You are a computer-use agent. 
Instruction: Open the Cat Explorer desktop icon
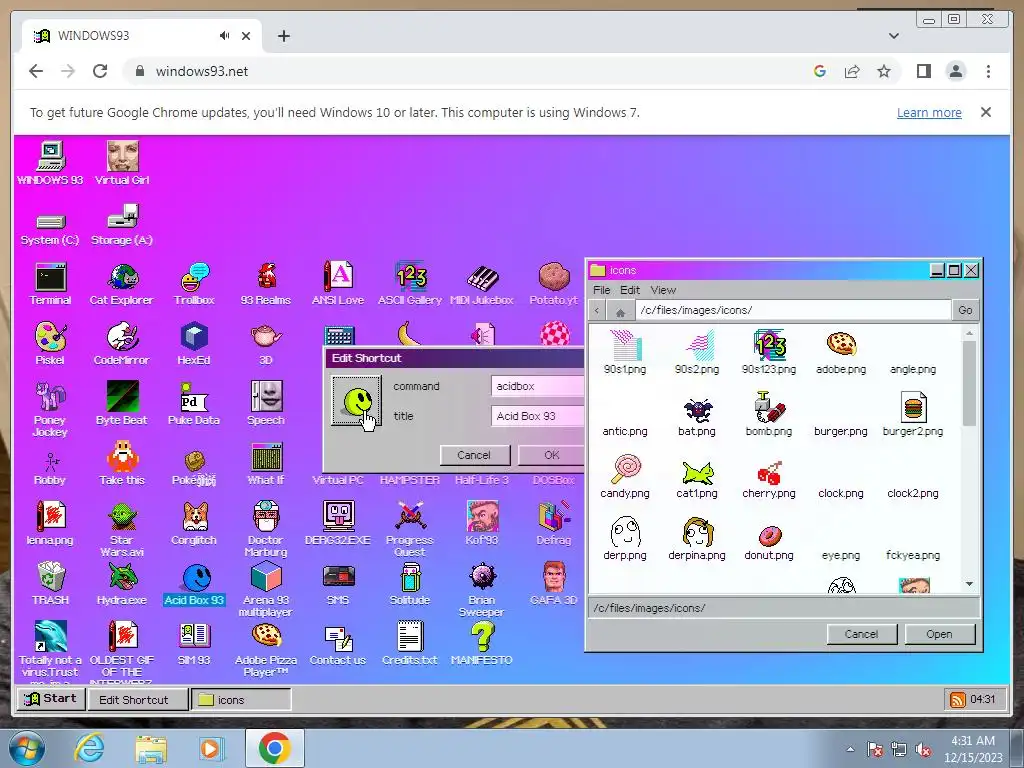click(x=121, y=284)
